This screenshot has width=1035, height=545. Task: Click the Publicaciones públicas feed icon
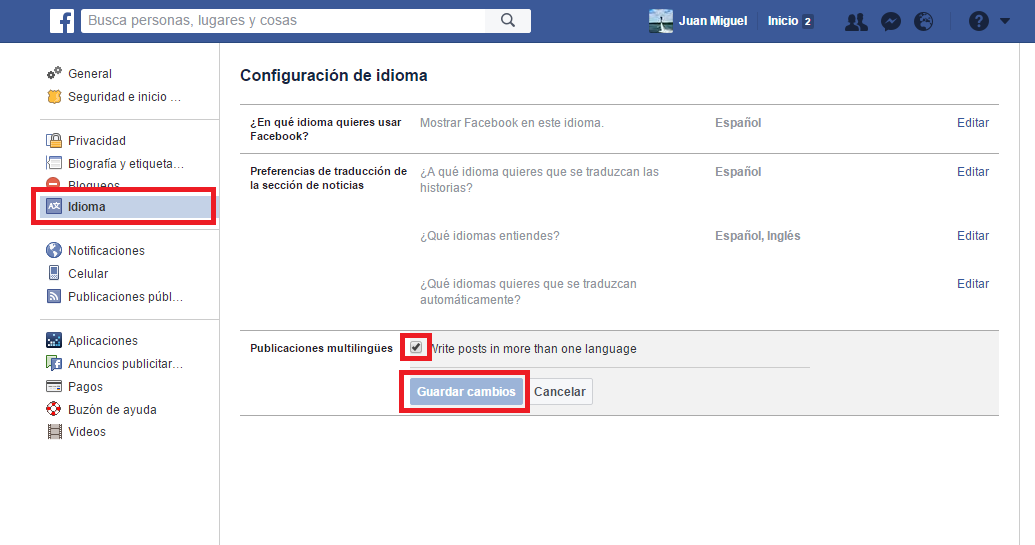[54, 296]
